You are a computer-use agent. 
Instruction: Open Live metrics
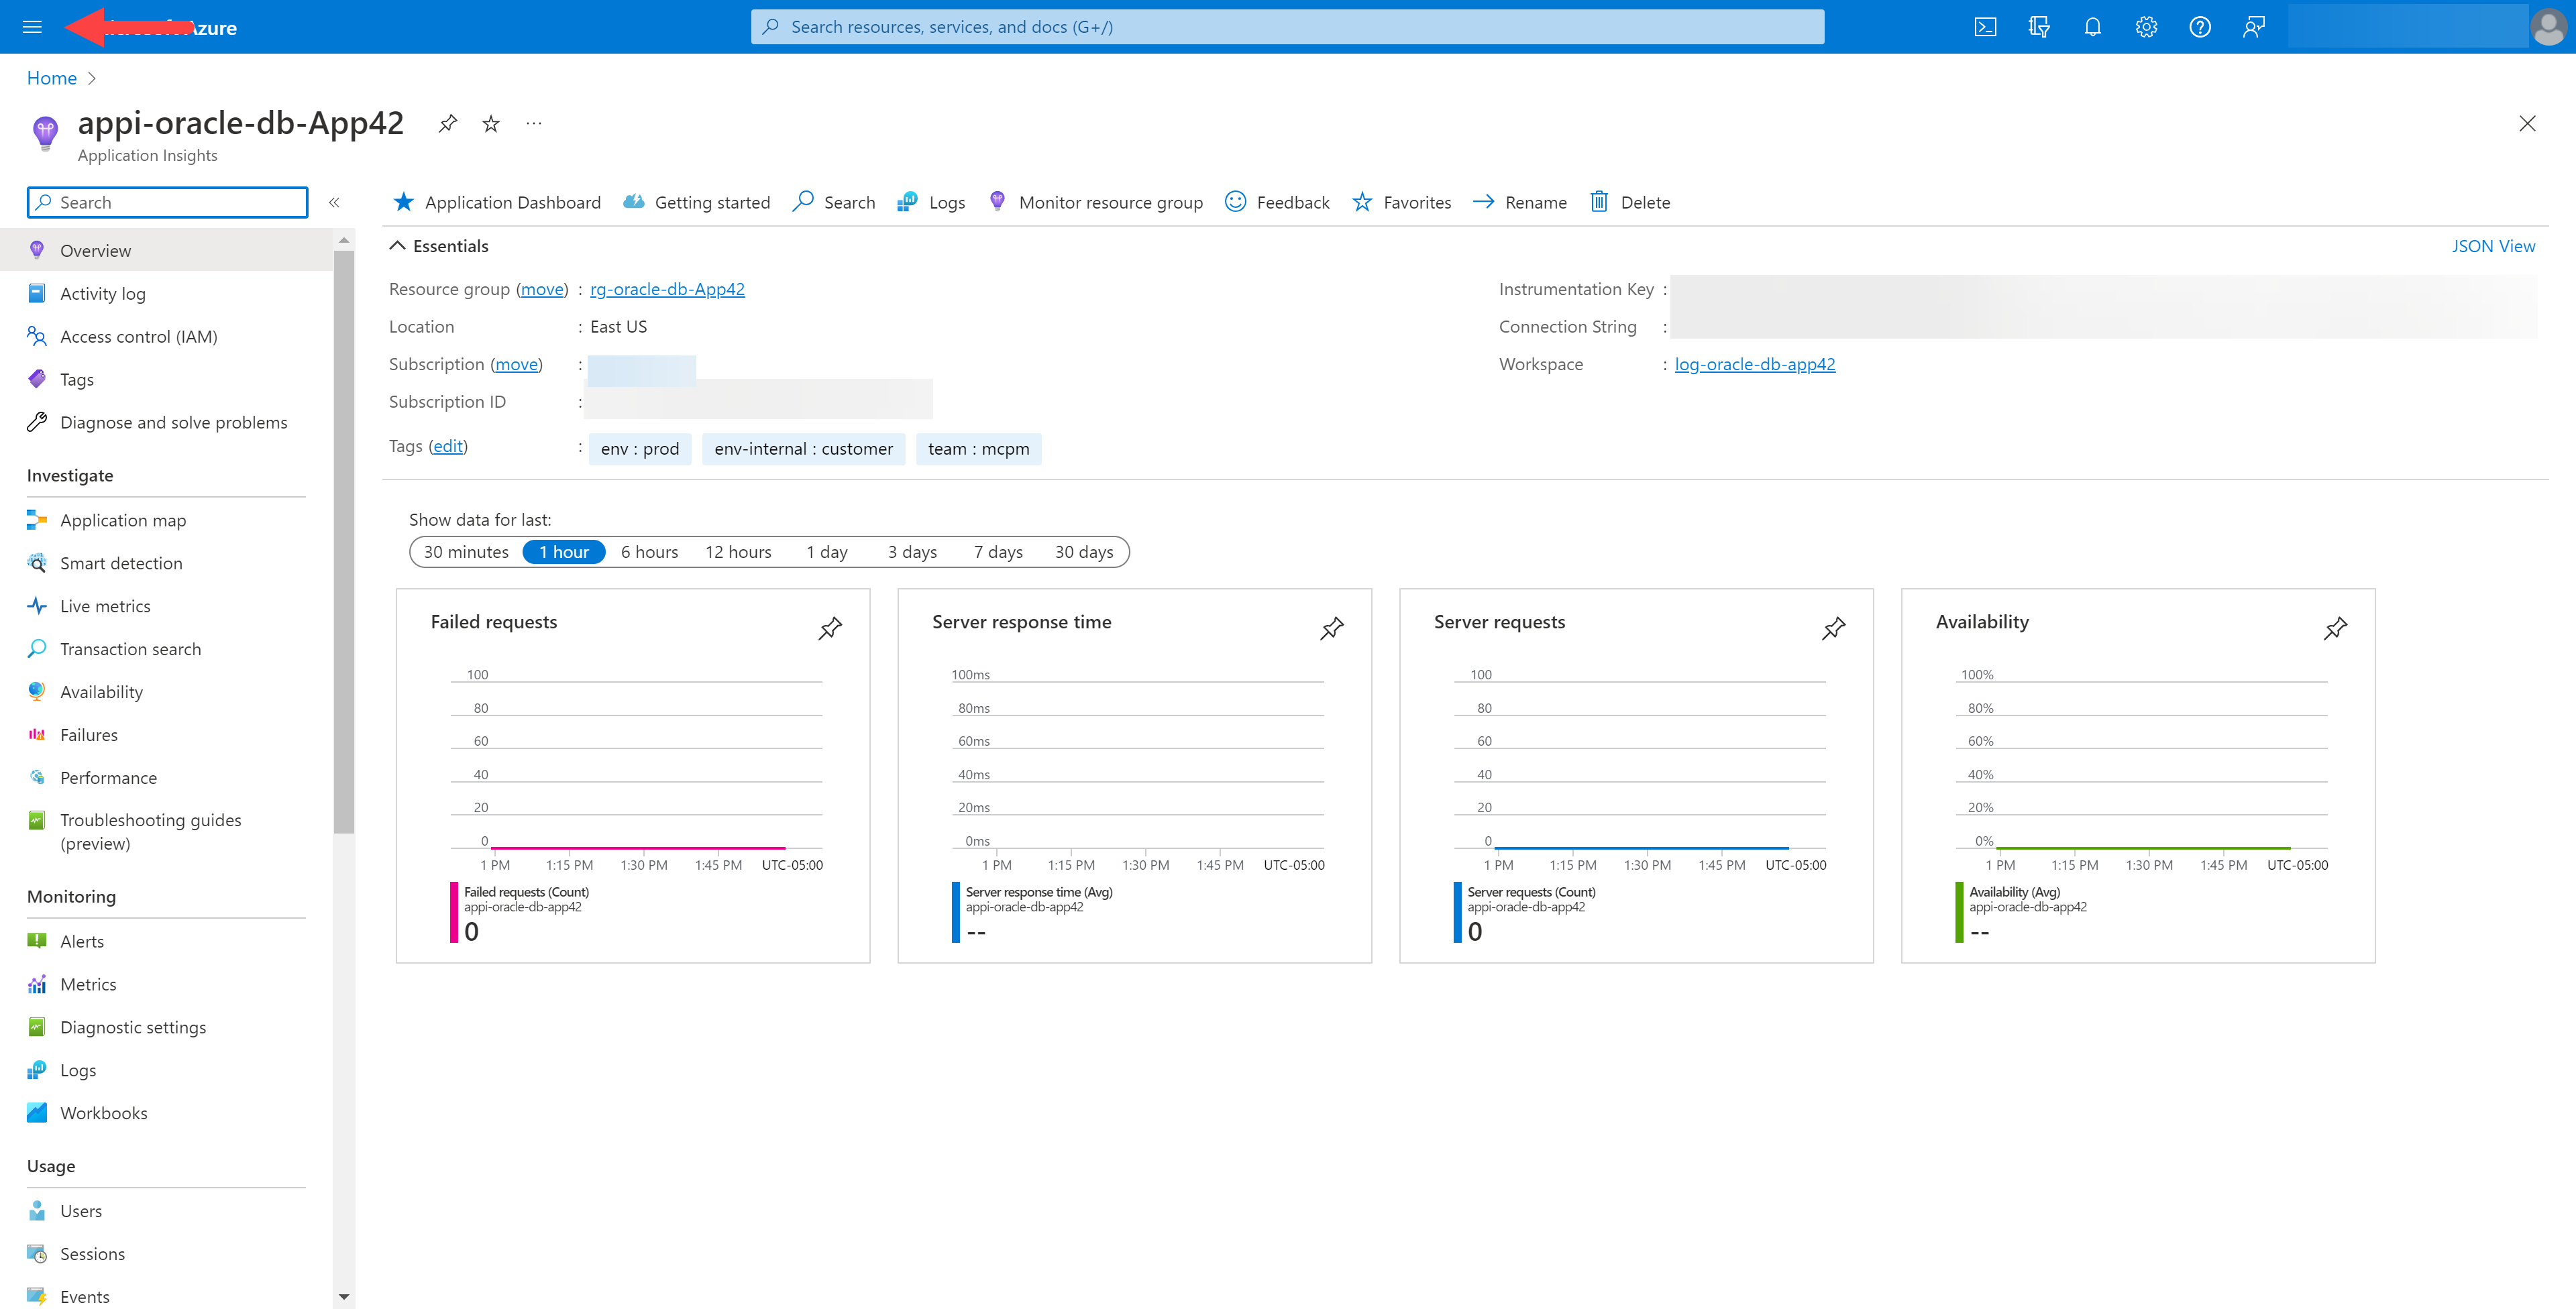[x=166, y=606]
